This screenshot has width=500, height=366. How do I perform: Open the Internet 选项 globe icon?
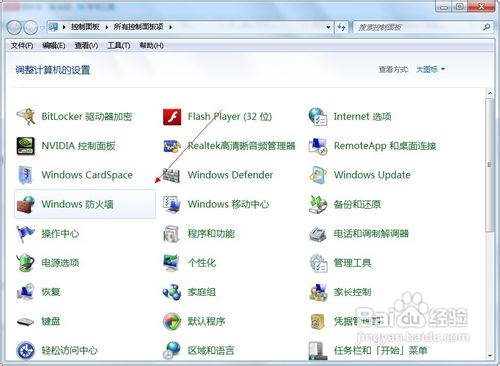[x=318, y=117]
